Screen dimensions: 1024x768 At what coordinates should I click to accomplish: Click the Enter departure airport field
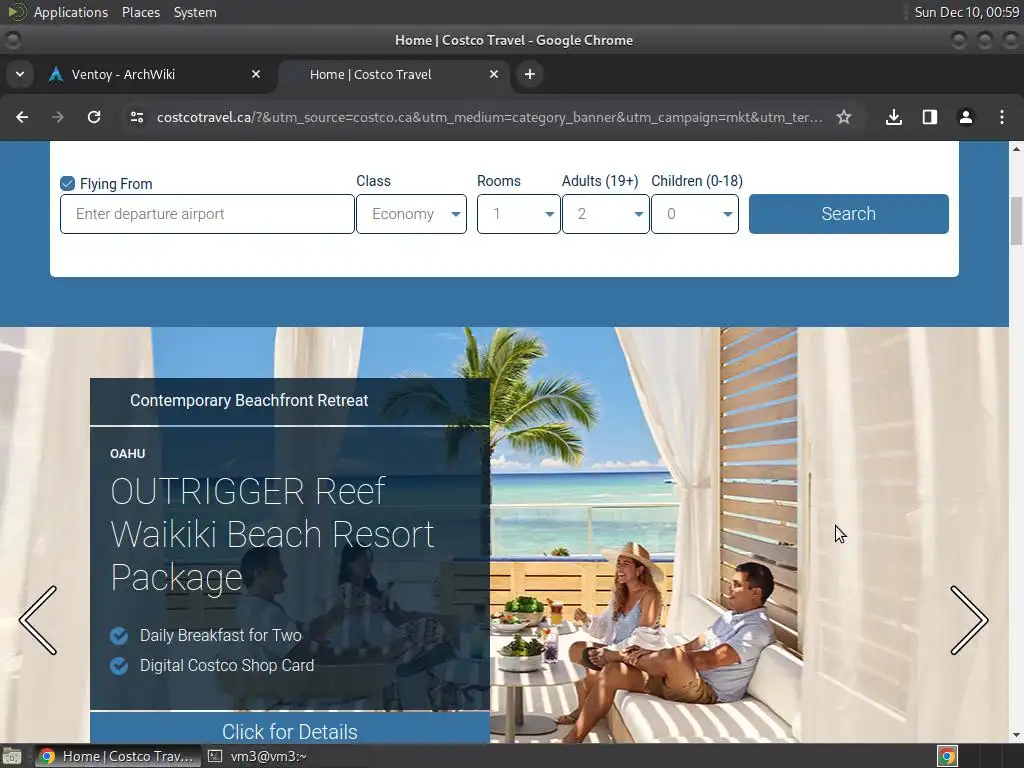pyautogui.click(x=207, y=214)
